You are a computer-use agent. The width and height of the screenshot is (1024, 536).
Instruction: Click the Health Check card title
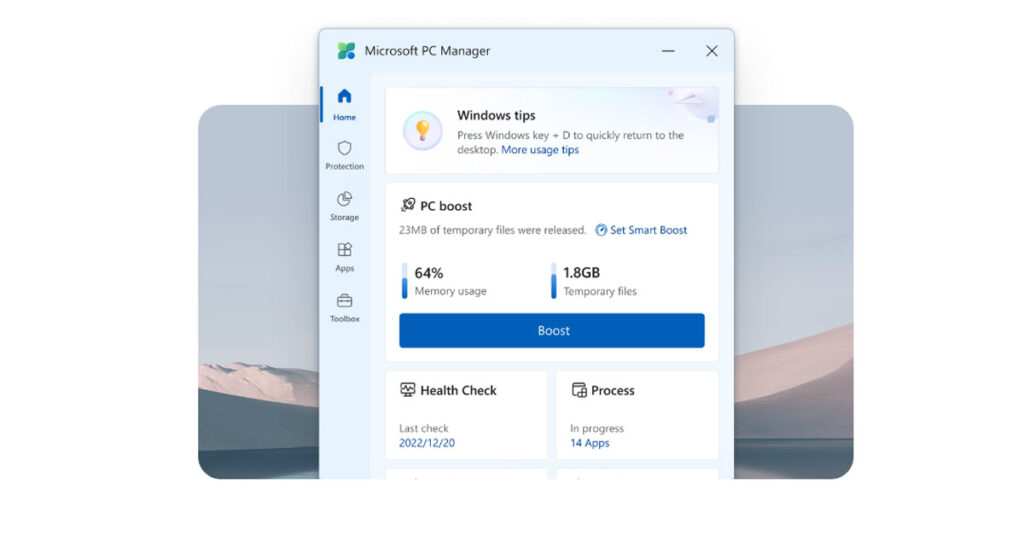tap(458, 390)
